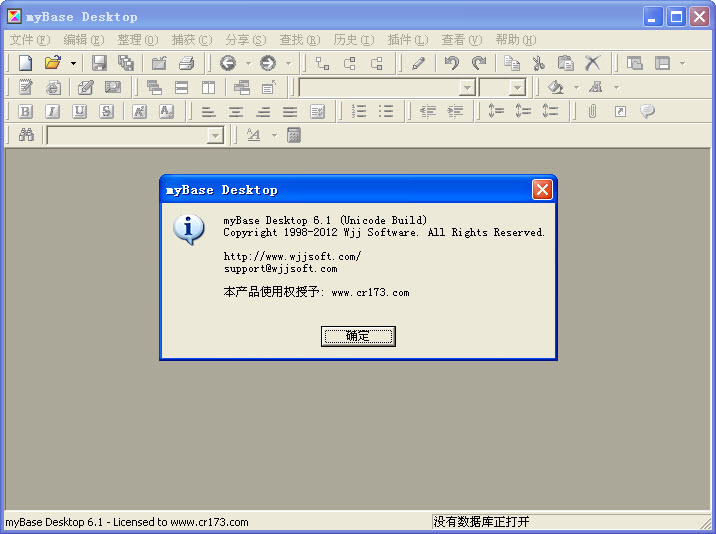
Task: Center align text
Action: [236, 111]
